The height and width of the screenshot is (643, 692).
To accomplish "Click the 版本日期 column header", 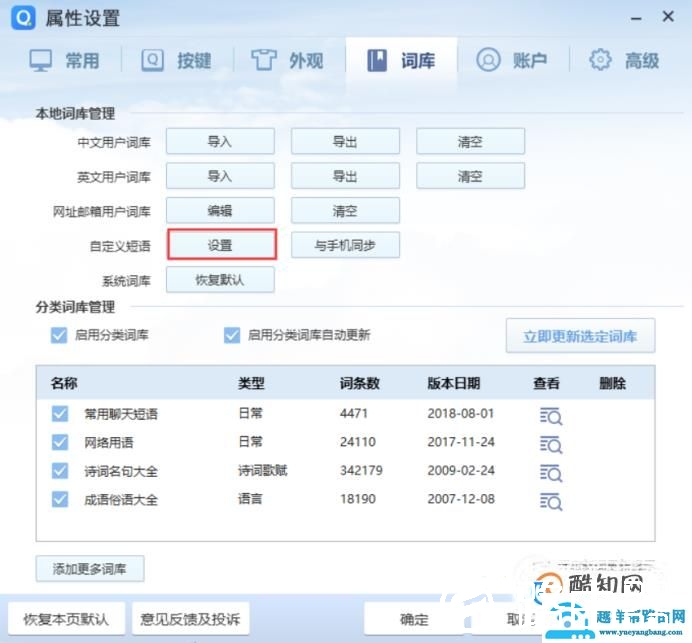I will (x=454, y=383).
